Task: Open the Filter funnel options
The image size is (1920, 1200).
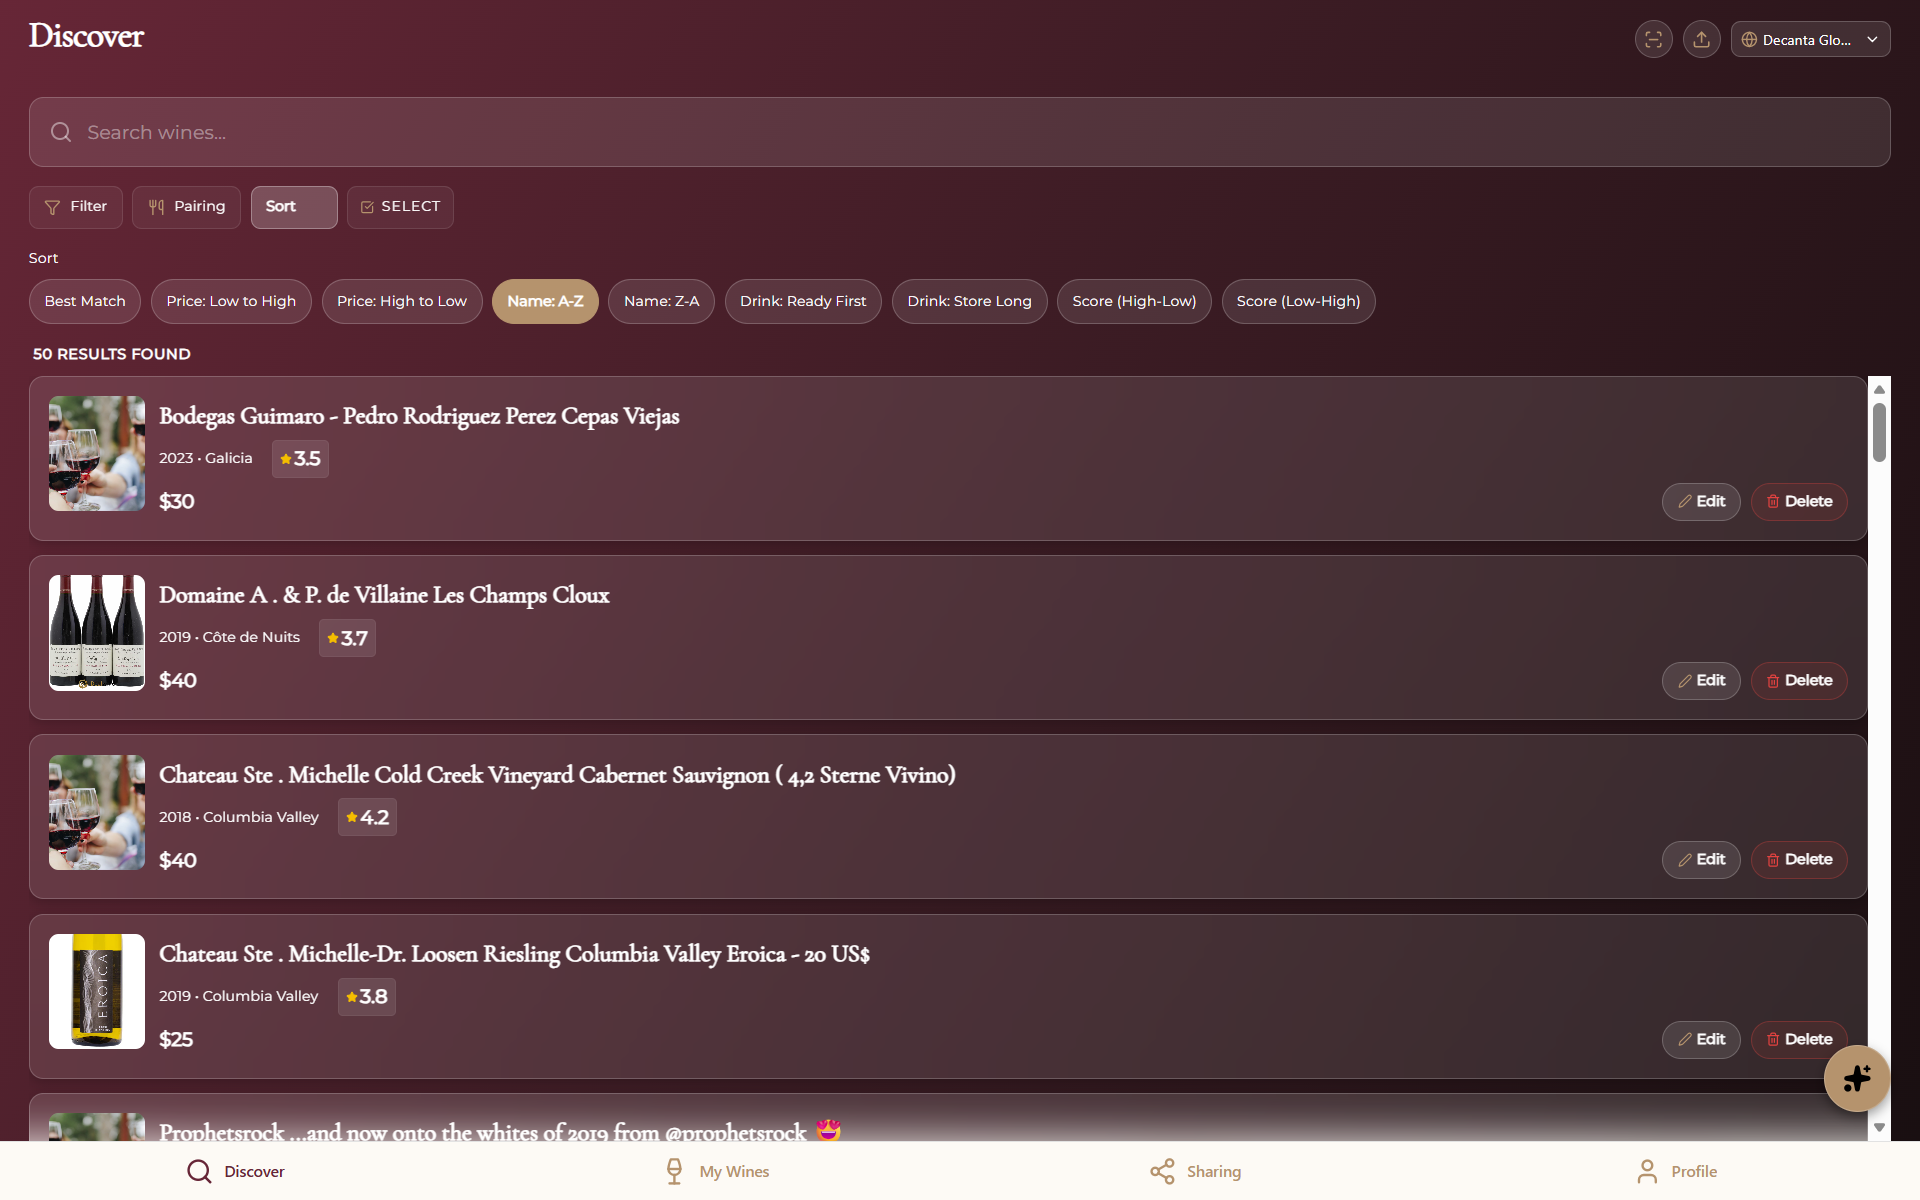Action: pyautogui.click(x=76, y=207)
